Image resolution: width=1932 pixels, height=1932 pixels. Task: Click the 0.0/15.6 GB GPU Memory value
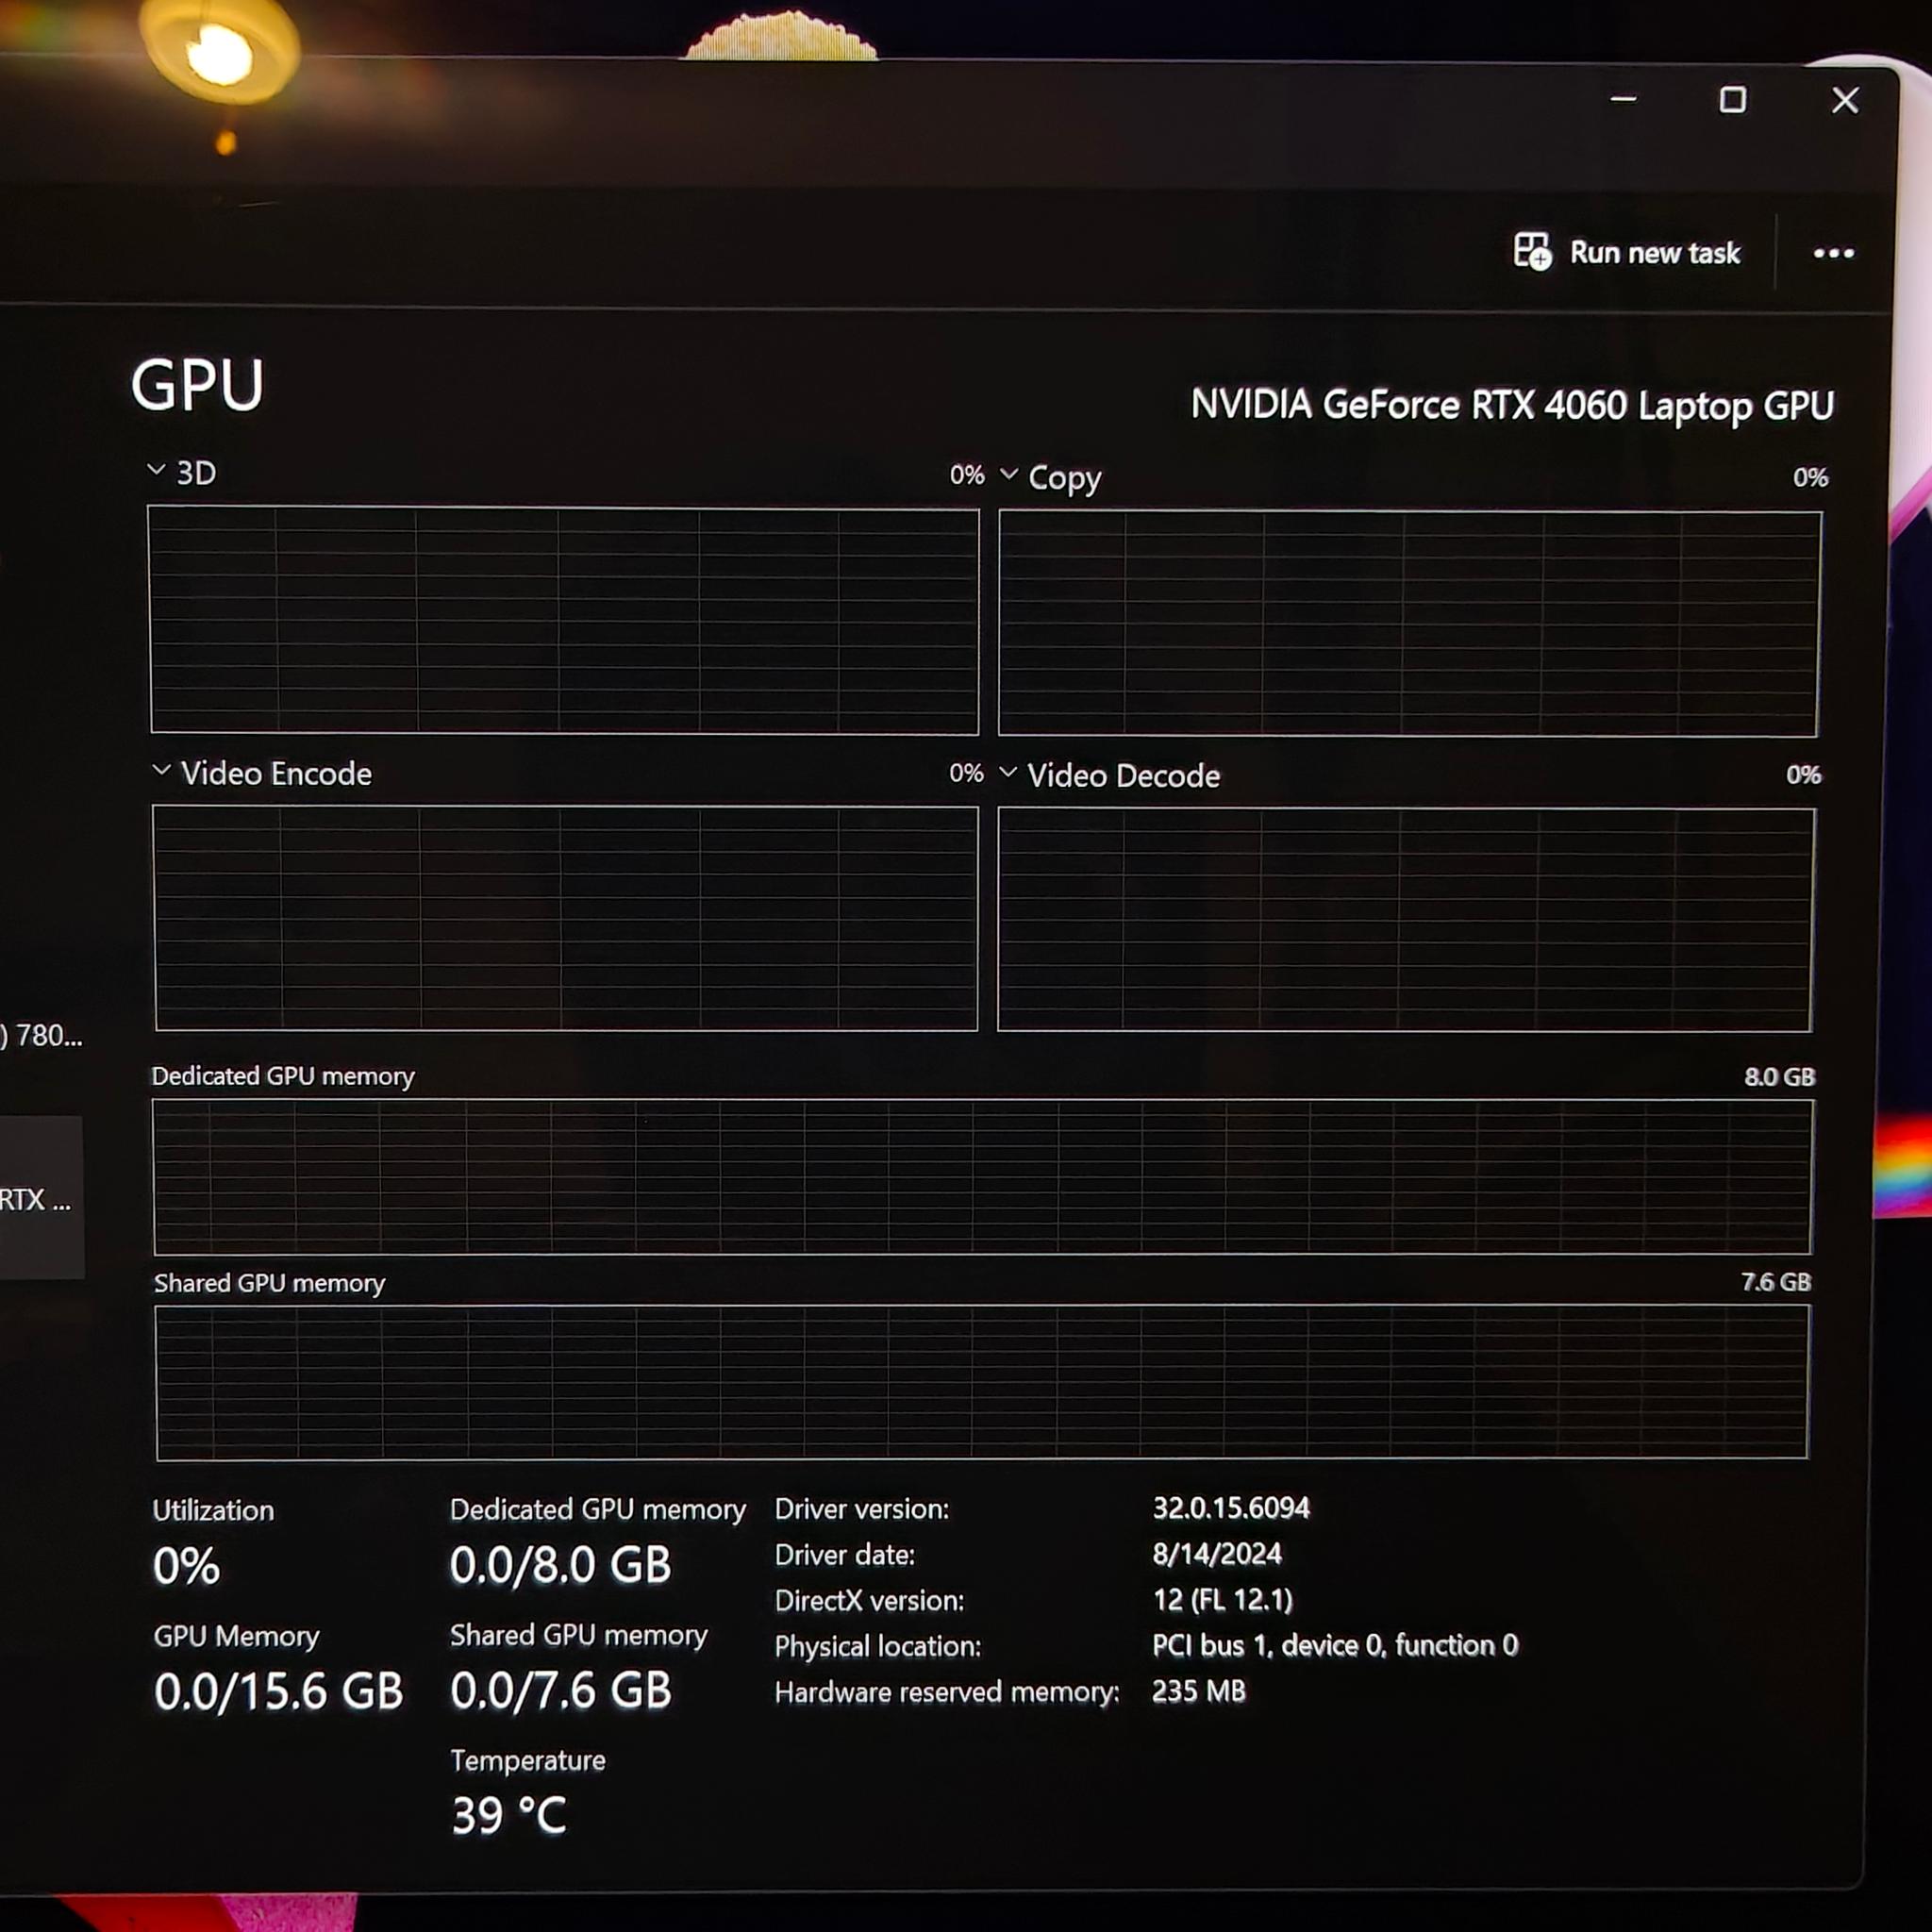click(278, 1691)
